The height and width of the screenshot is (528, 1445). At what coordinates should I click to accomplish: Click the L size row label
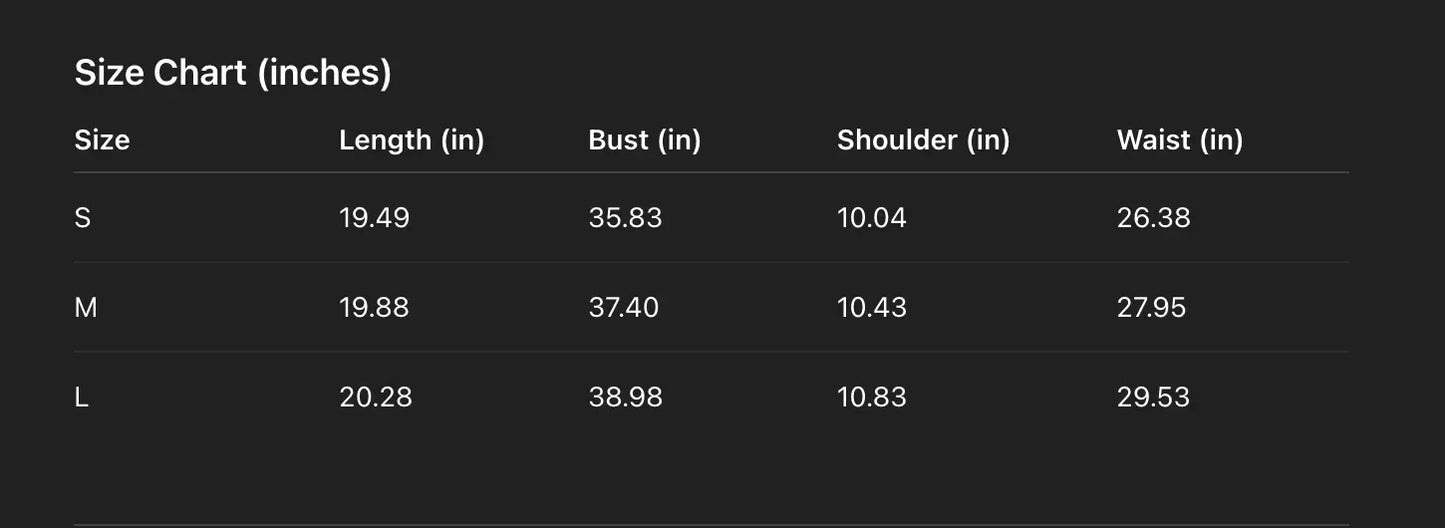[x=82, y=397]
